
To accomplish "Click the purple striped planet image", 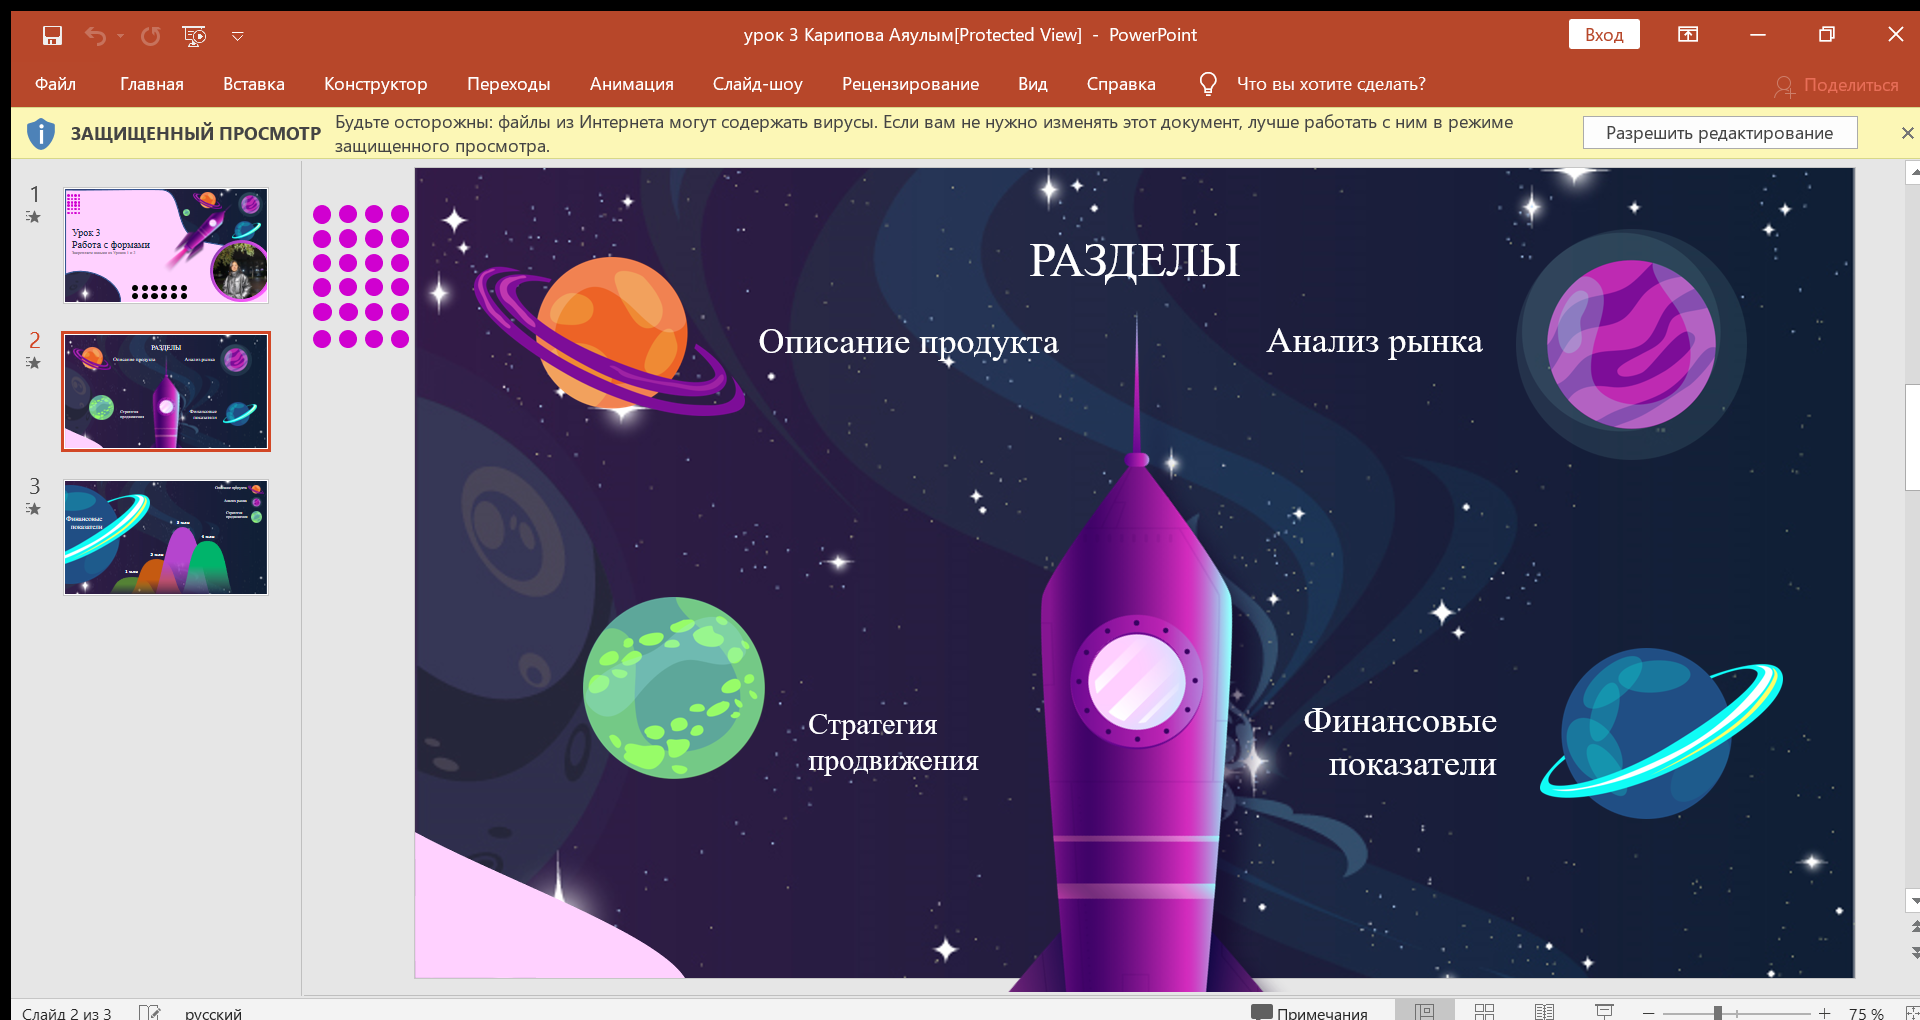I will tap(1631, 344).
